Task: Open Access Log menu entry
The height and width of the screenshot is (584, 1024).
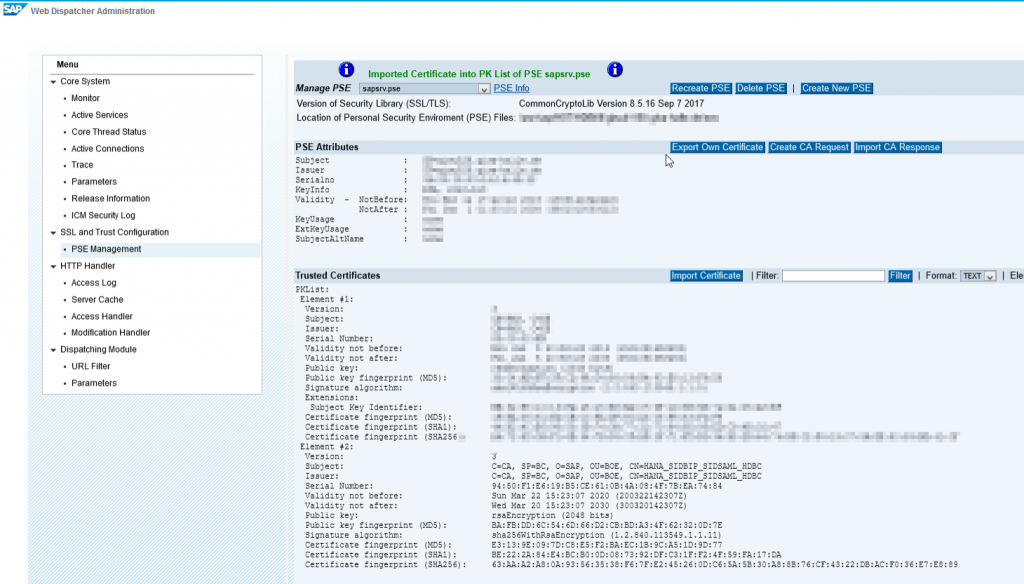Action: (93, 283)
